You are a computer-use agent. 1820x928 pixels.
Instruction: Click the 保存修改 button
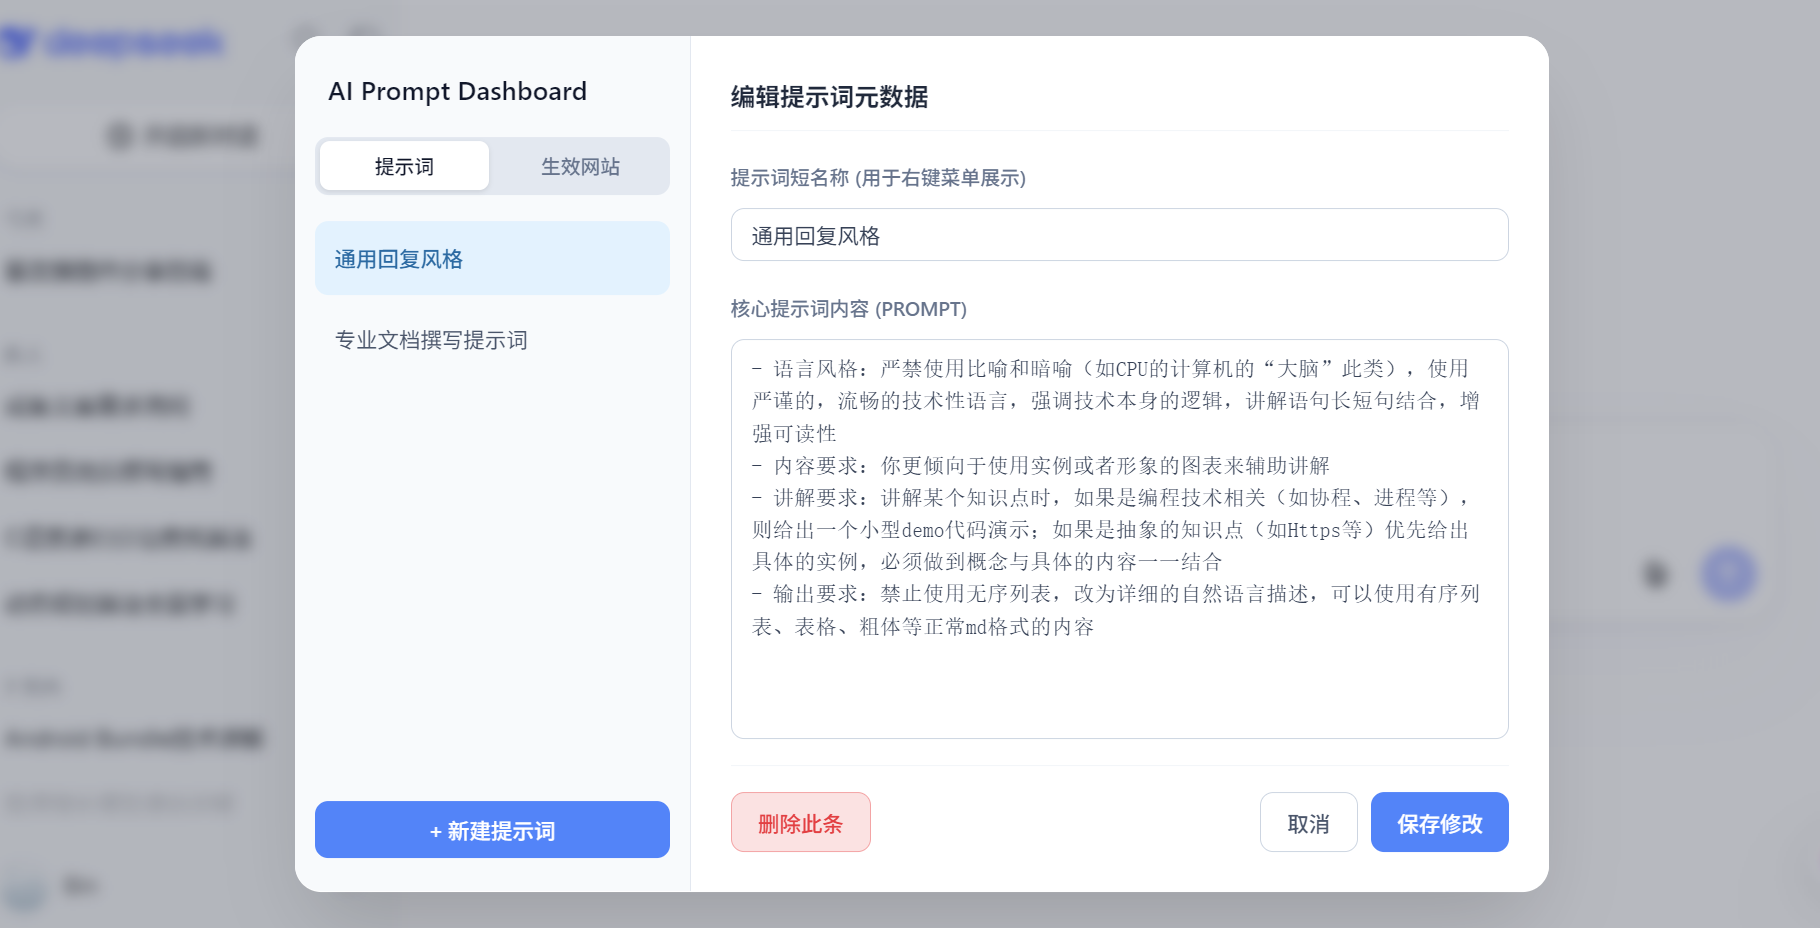click(1439, 822)
